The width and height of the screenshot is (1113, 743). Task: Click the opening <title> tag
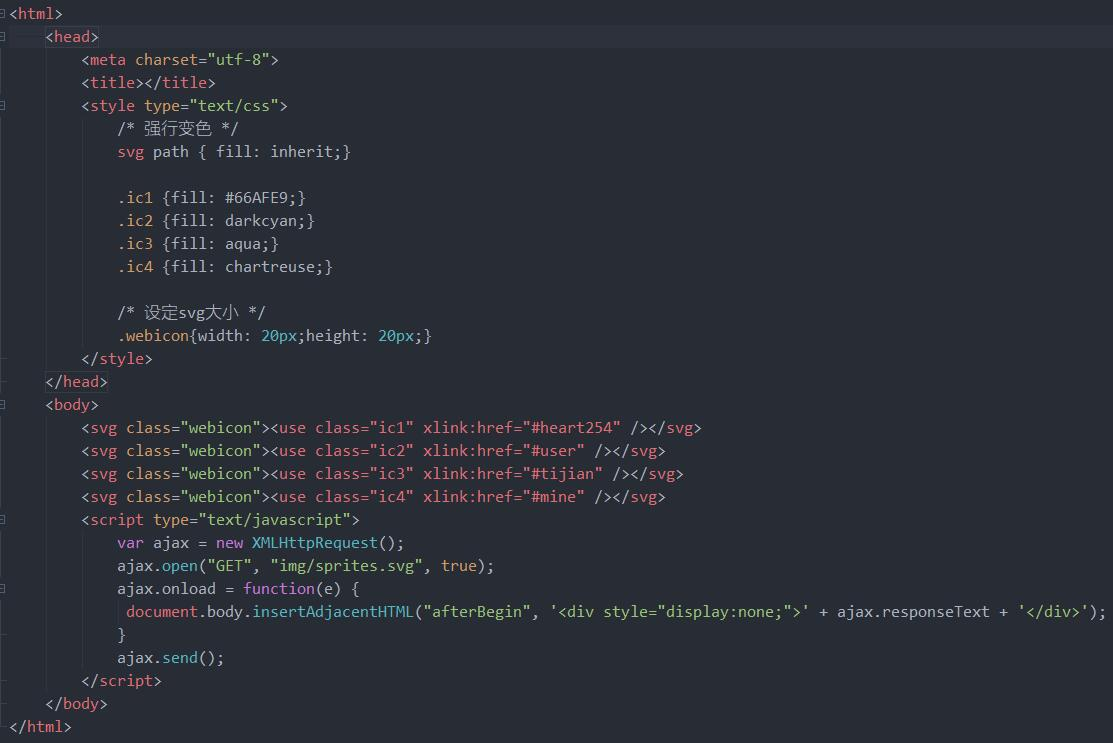[x=112, y=83]
